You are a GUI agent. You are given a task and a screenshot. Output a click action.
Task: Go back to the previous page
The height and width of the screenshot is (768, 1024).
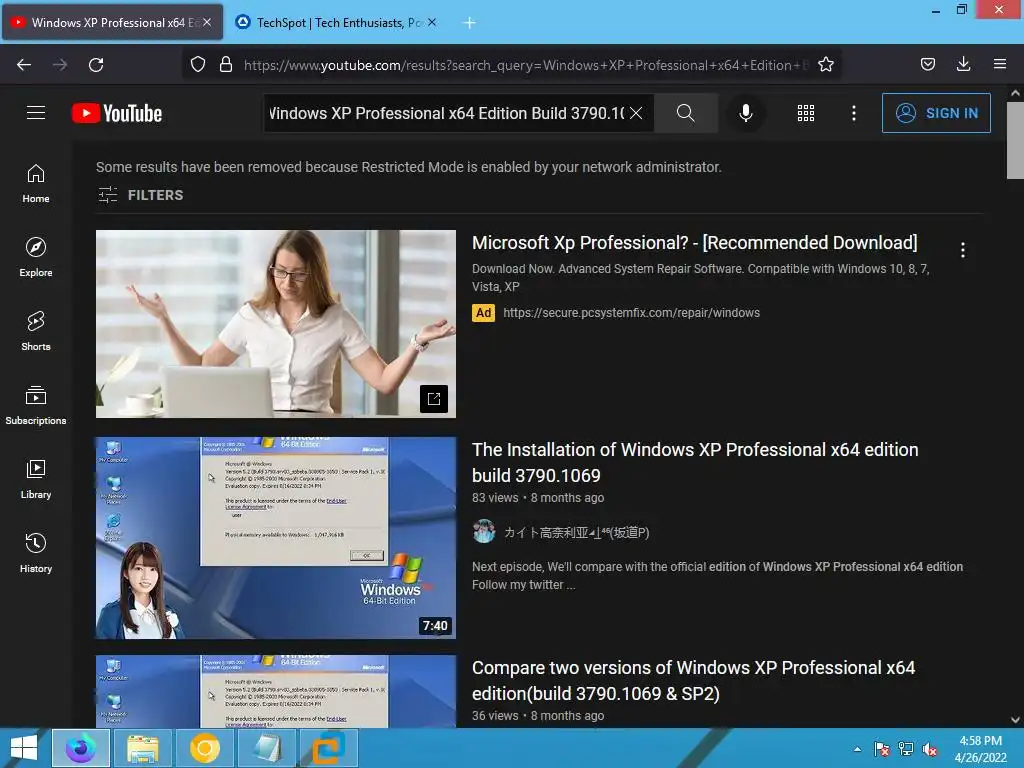click(24, 65)
